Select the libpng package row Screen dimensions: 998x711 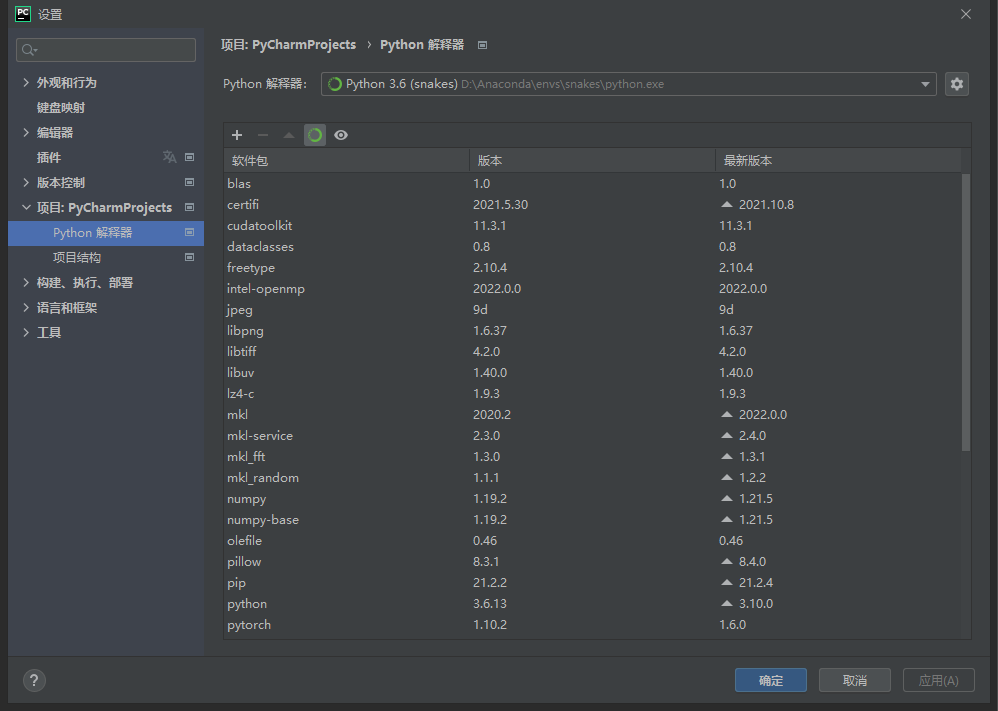click(593, 330)
